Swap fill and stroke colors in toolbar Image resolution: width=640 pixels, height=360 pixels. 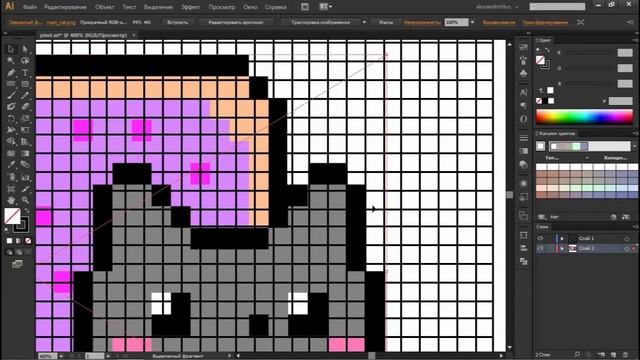[x=27, y=211]
